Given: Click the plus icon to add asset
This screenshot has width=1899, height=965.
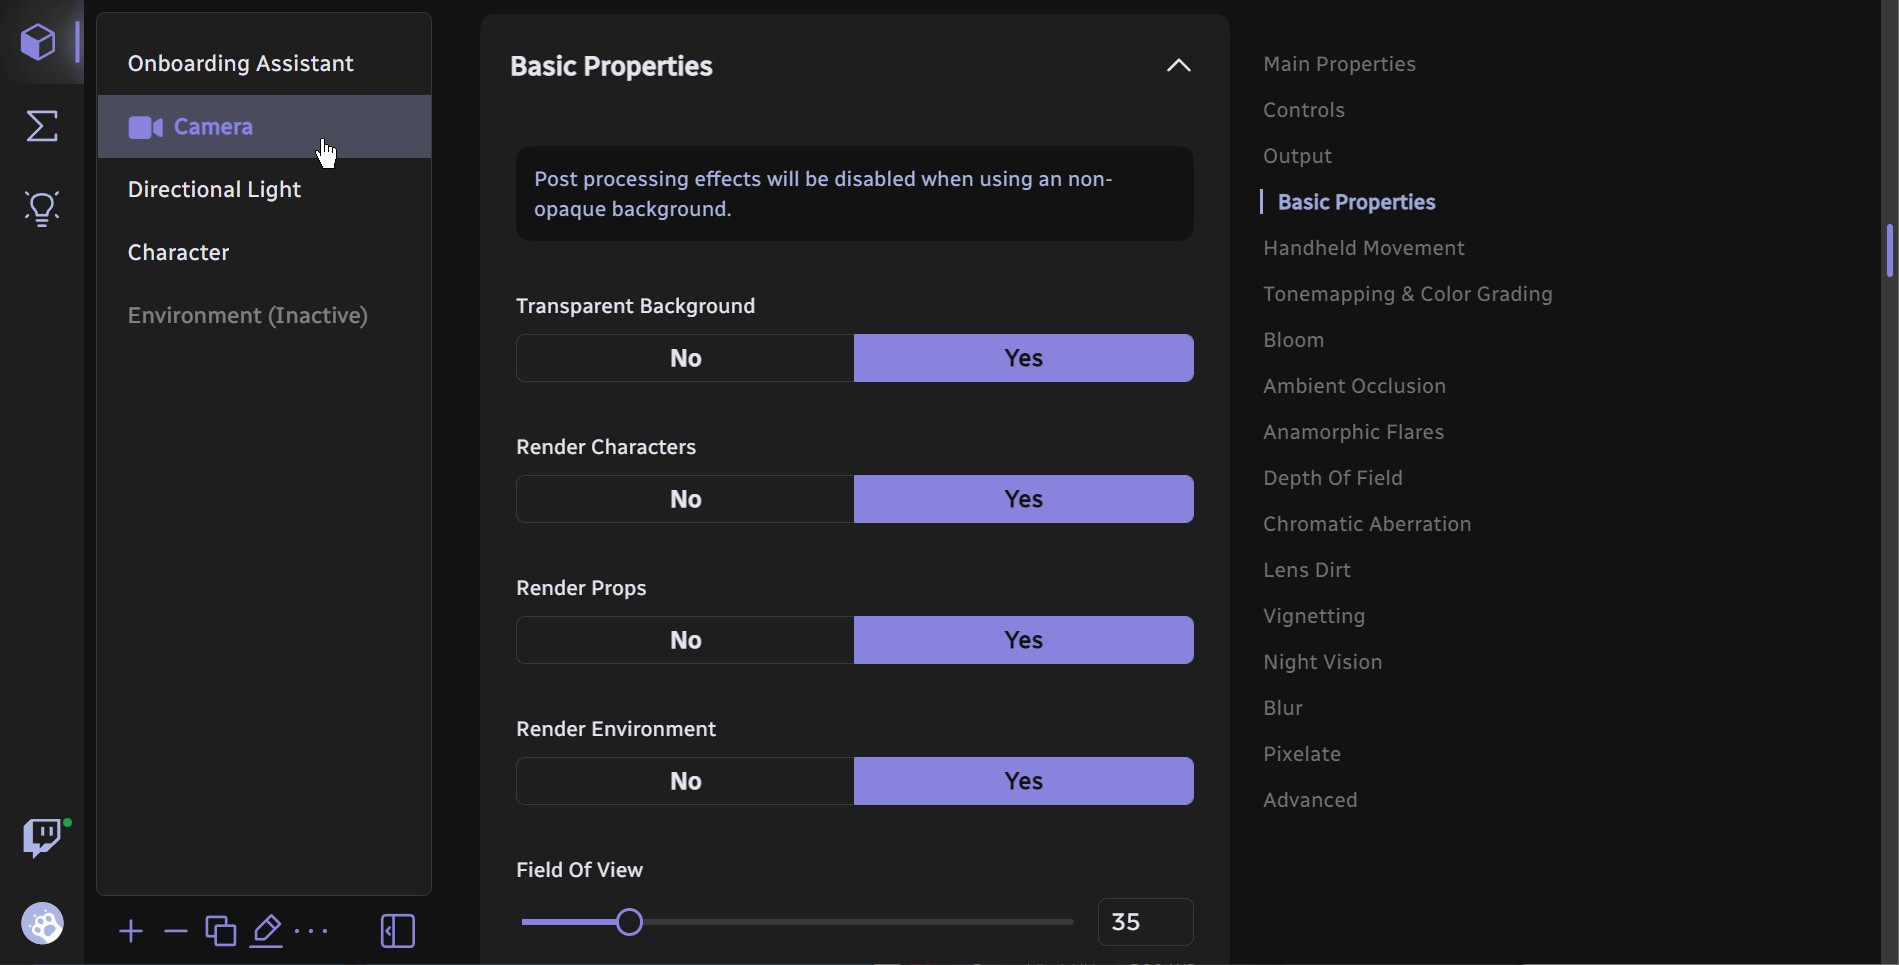Looking at the screenshot, I should 131,932.
